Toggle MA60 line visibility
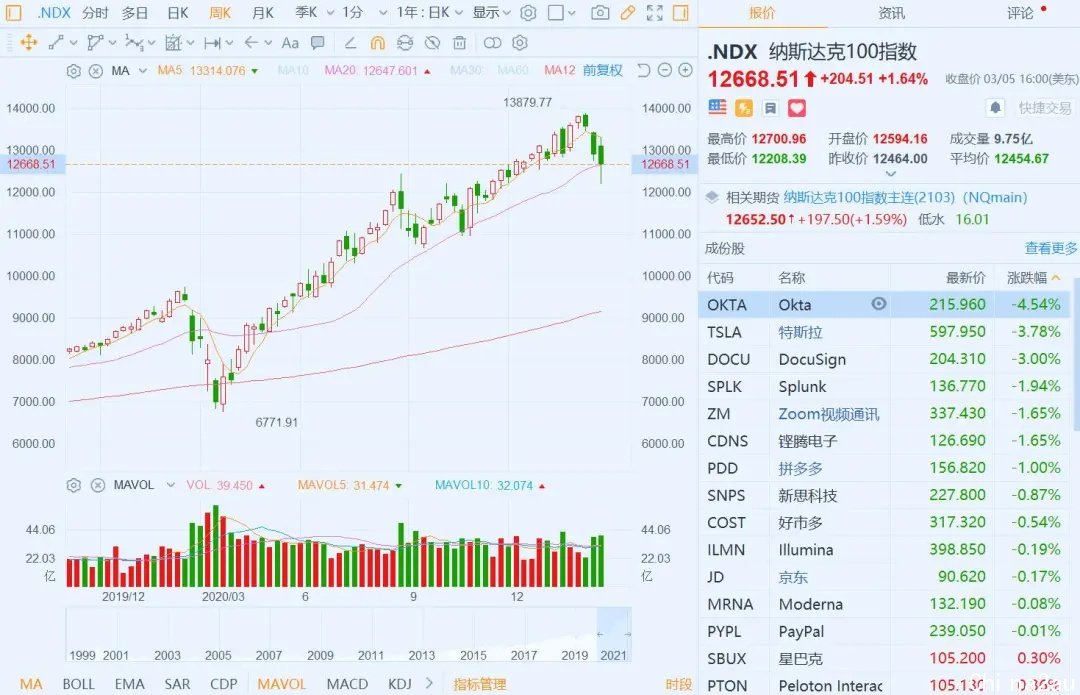The width and height of the screenshot is (1080, 695). tap(512, 70)
